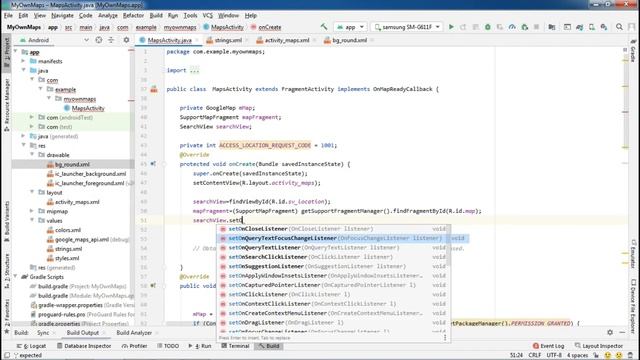Open the SDK Manager icon in the toolbar
Viewport: 640px width, 360px height.
pyautogui.click(x=604, y=27)
